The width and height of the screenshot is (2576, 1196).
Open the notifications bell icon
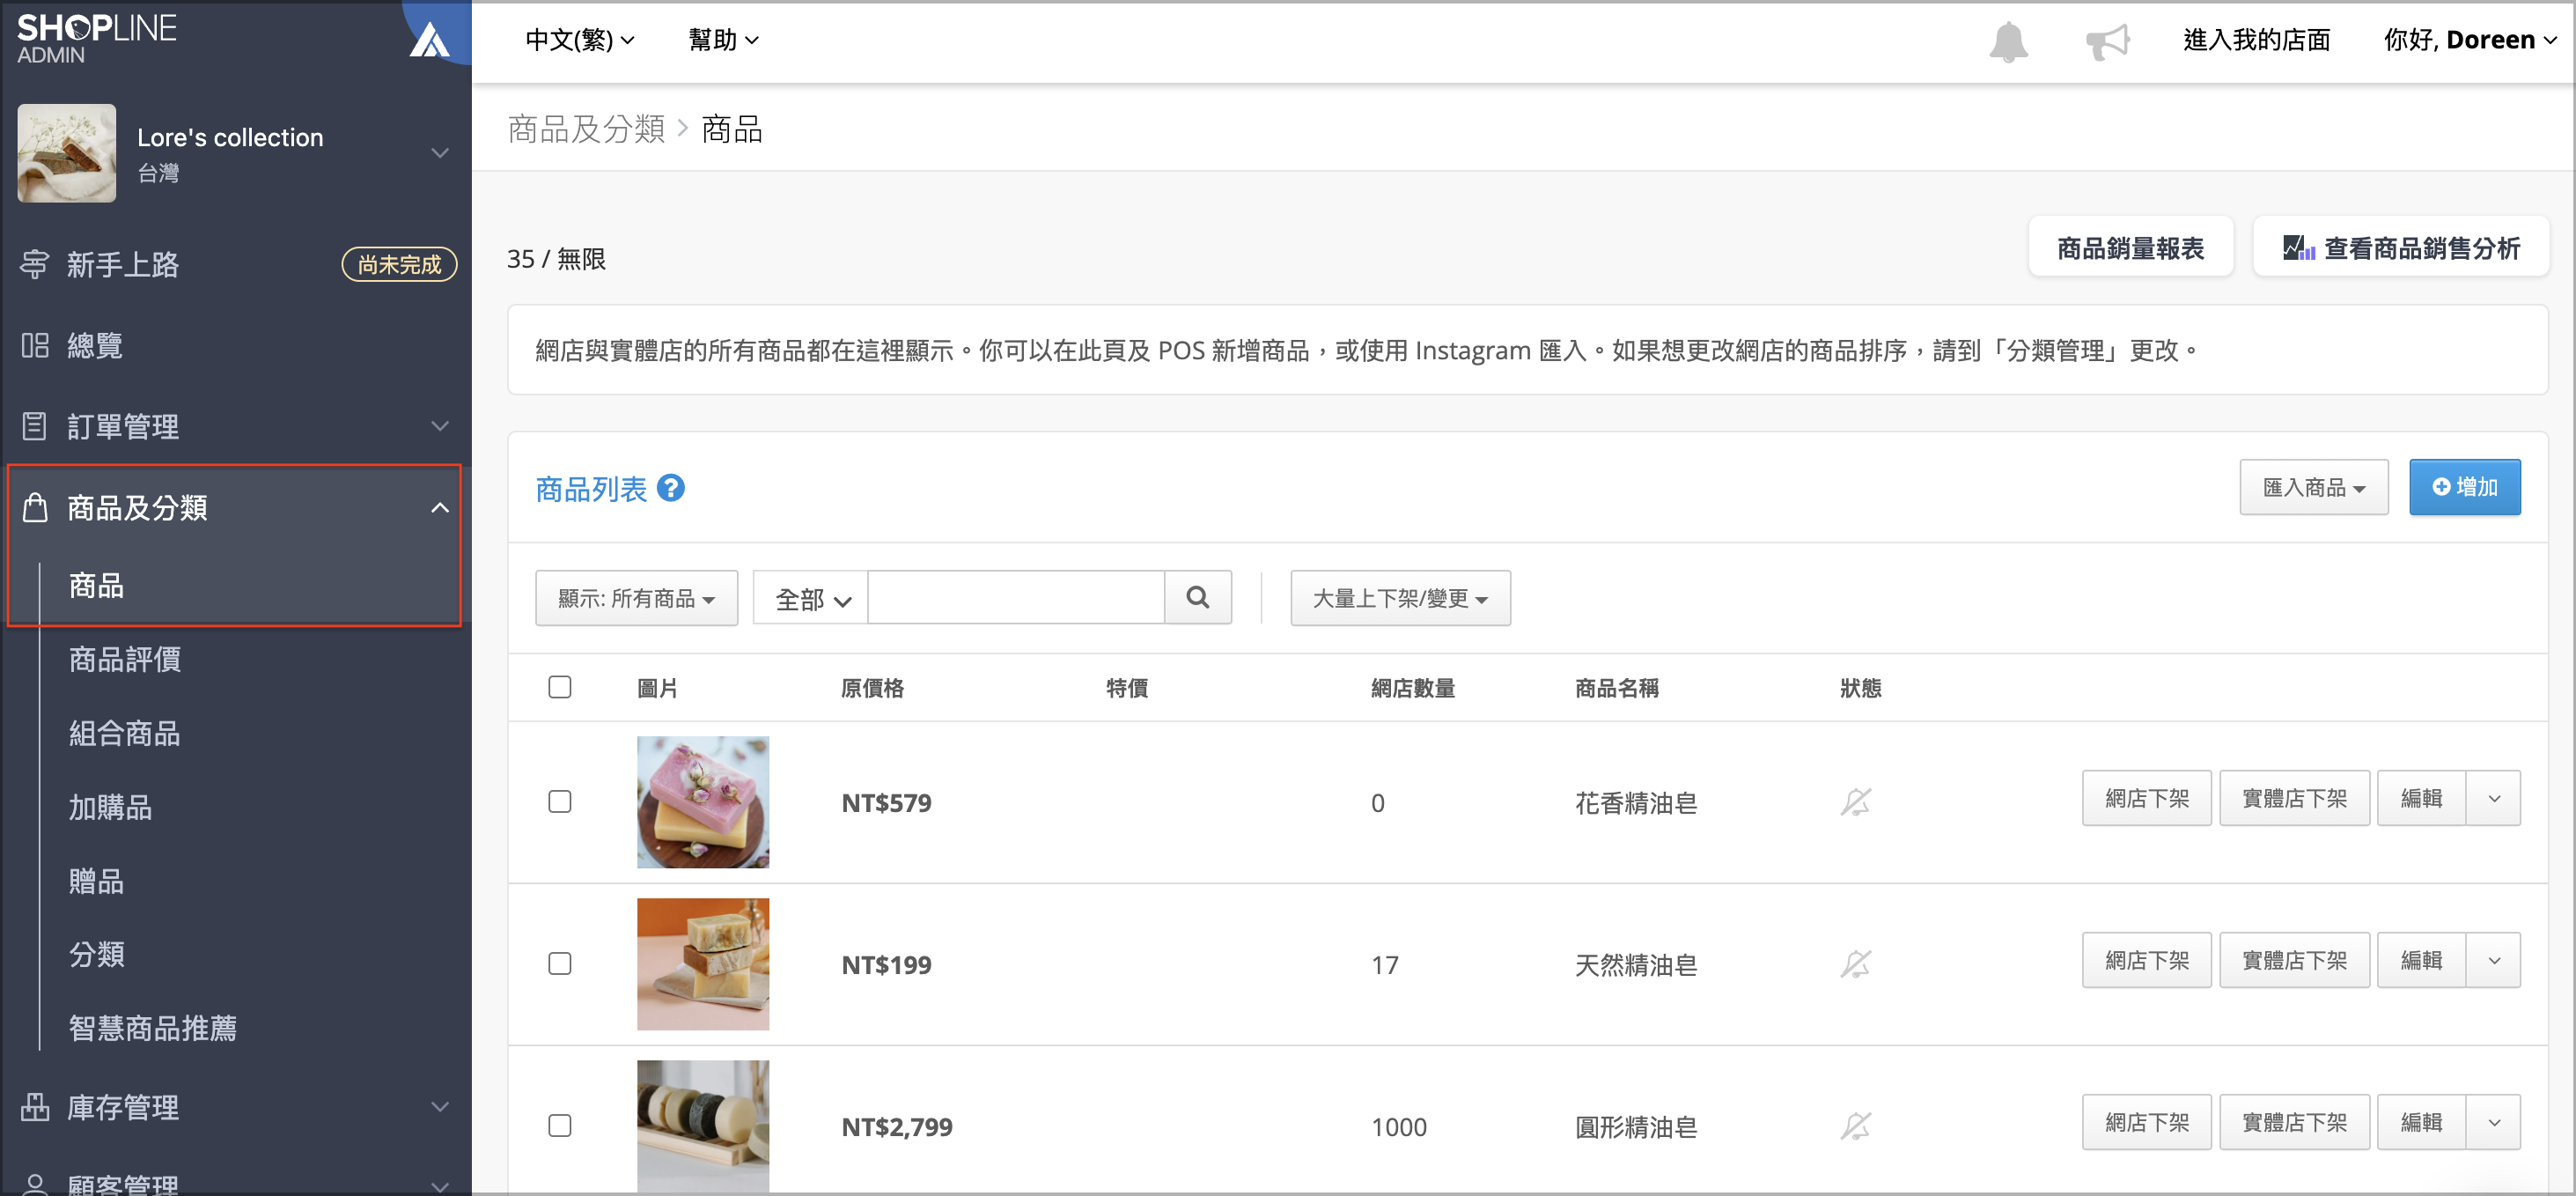point(2008,41)
